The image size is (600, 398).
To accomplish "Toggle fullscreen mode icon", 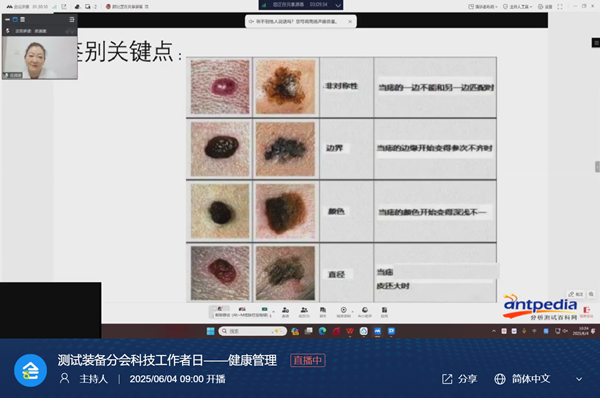I will pos(560,7).
